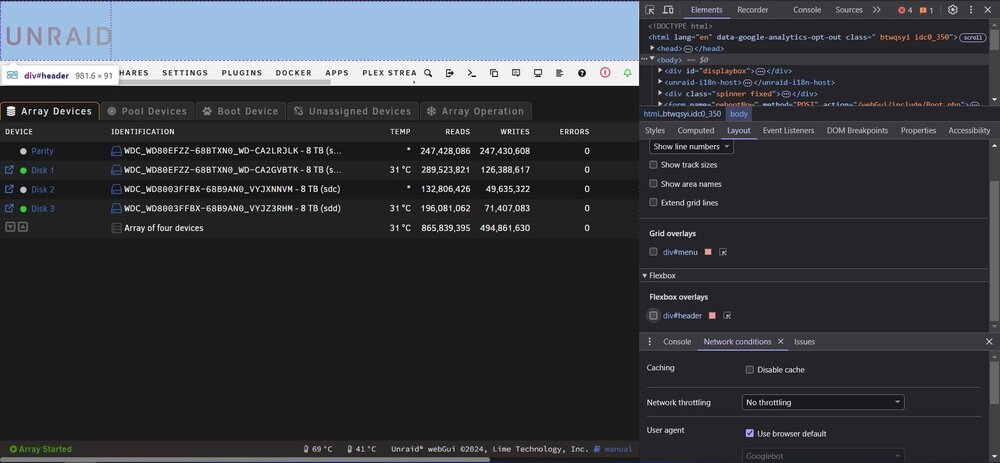Click the move-down arrow icon in array totals row

(10, 227)
